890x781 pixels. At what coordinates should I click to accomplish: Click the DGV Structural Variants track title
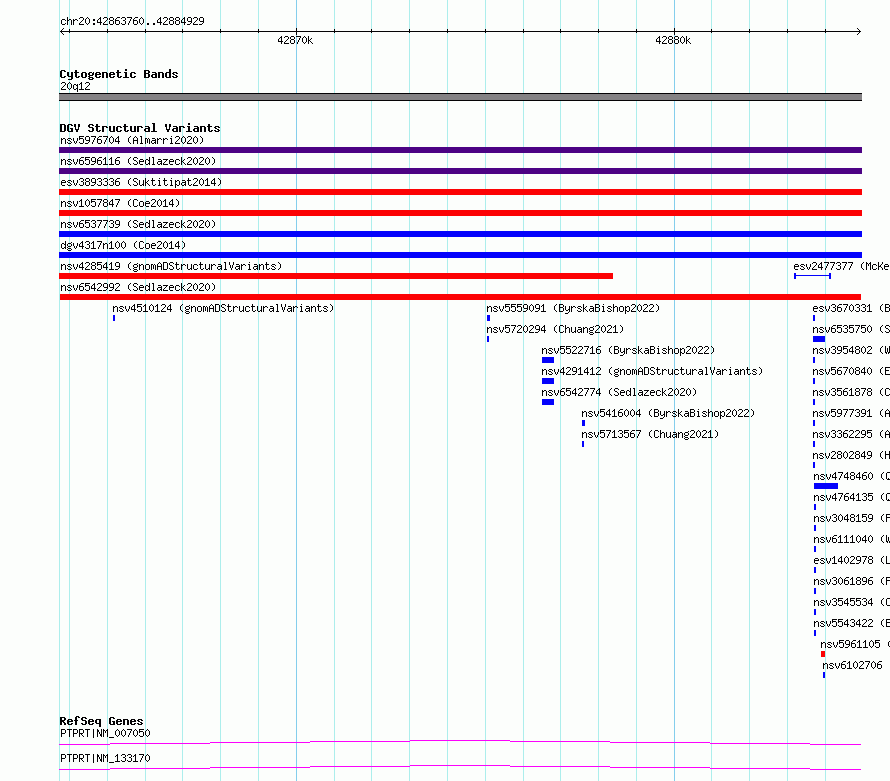click(140, 128)
